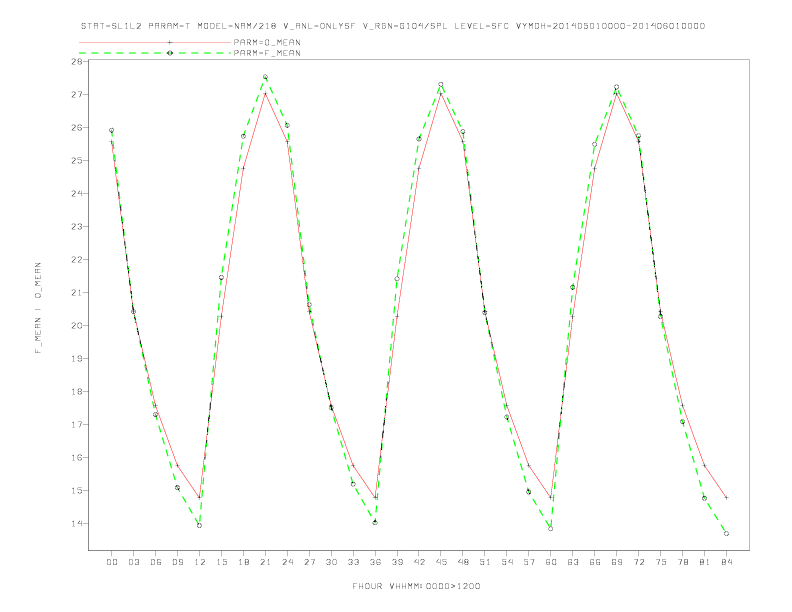This screenshot has height=612, width=792.
Task: Click x-axis forecast hour label 00
Action: (112, 562)
